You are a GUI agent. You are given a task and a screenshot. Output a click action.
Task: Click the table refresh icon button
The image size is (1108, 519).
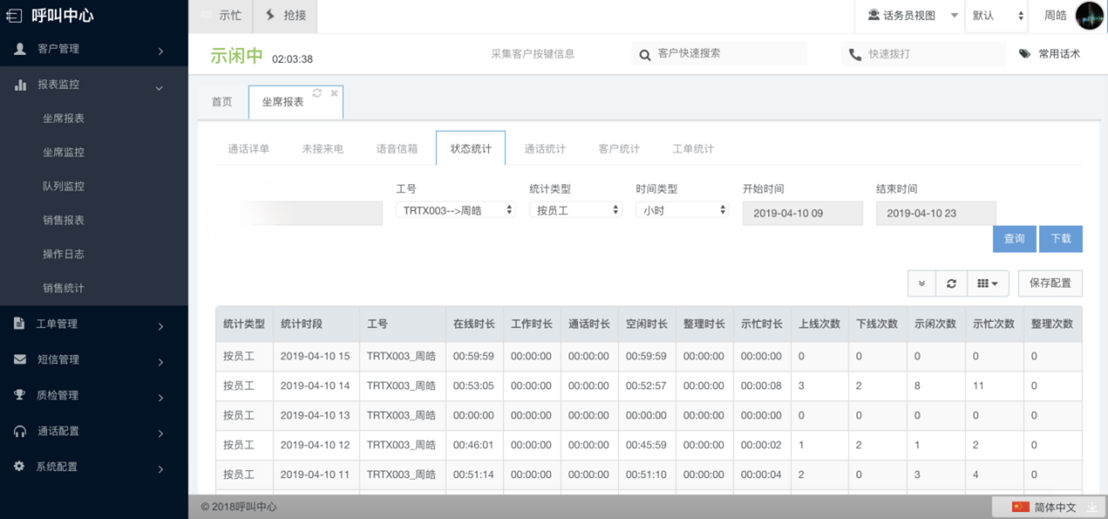(x=951, y=284)
